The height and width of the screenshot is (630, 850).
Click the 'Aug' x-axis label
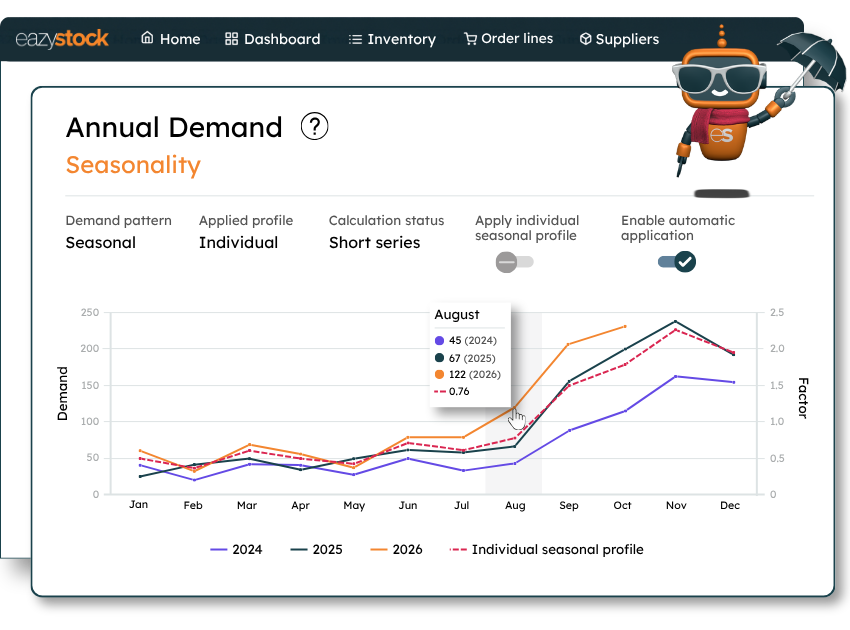point(516,505)
